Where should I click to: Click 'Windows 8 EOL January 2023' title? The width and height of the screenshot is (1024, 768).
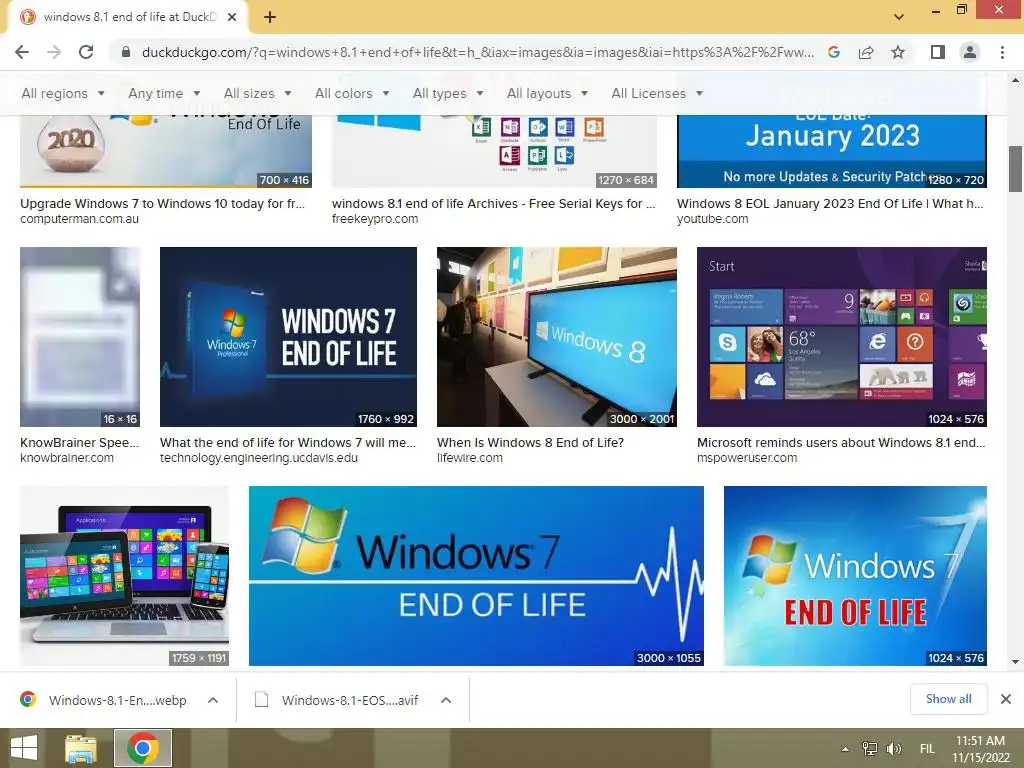pyautogui.click(x=830, y=204)
